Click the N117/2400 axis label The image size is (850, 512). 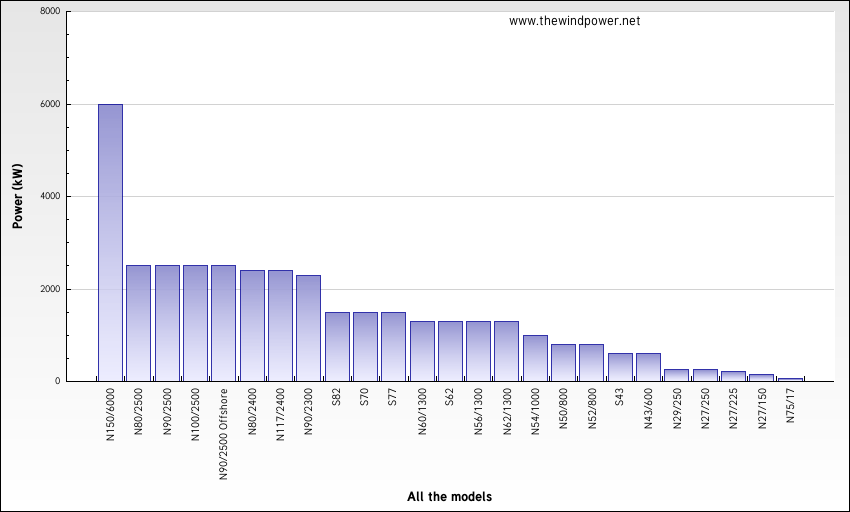coord(280,414)
